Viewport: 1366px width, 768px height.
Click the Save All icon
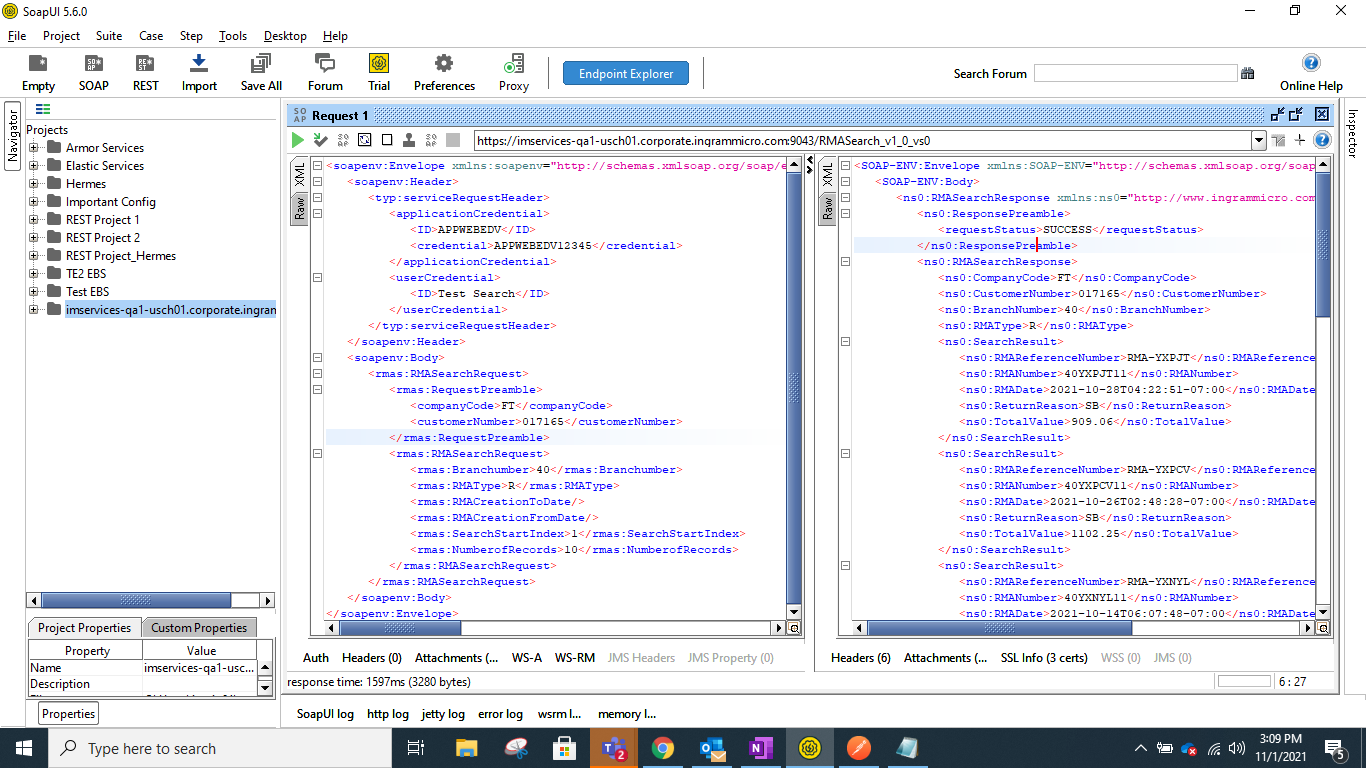click(261, 72)
